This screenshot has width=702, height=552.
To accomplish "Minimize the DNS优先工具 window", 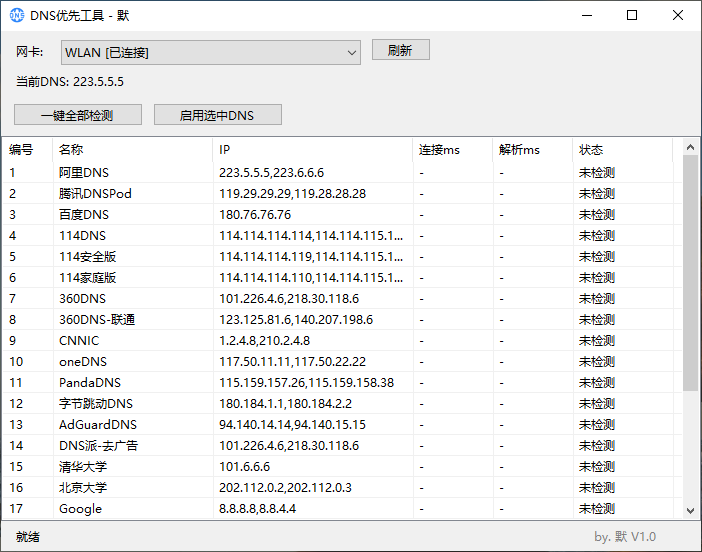I will (587, 15).
